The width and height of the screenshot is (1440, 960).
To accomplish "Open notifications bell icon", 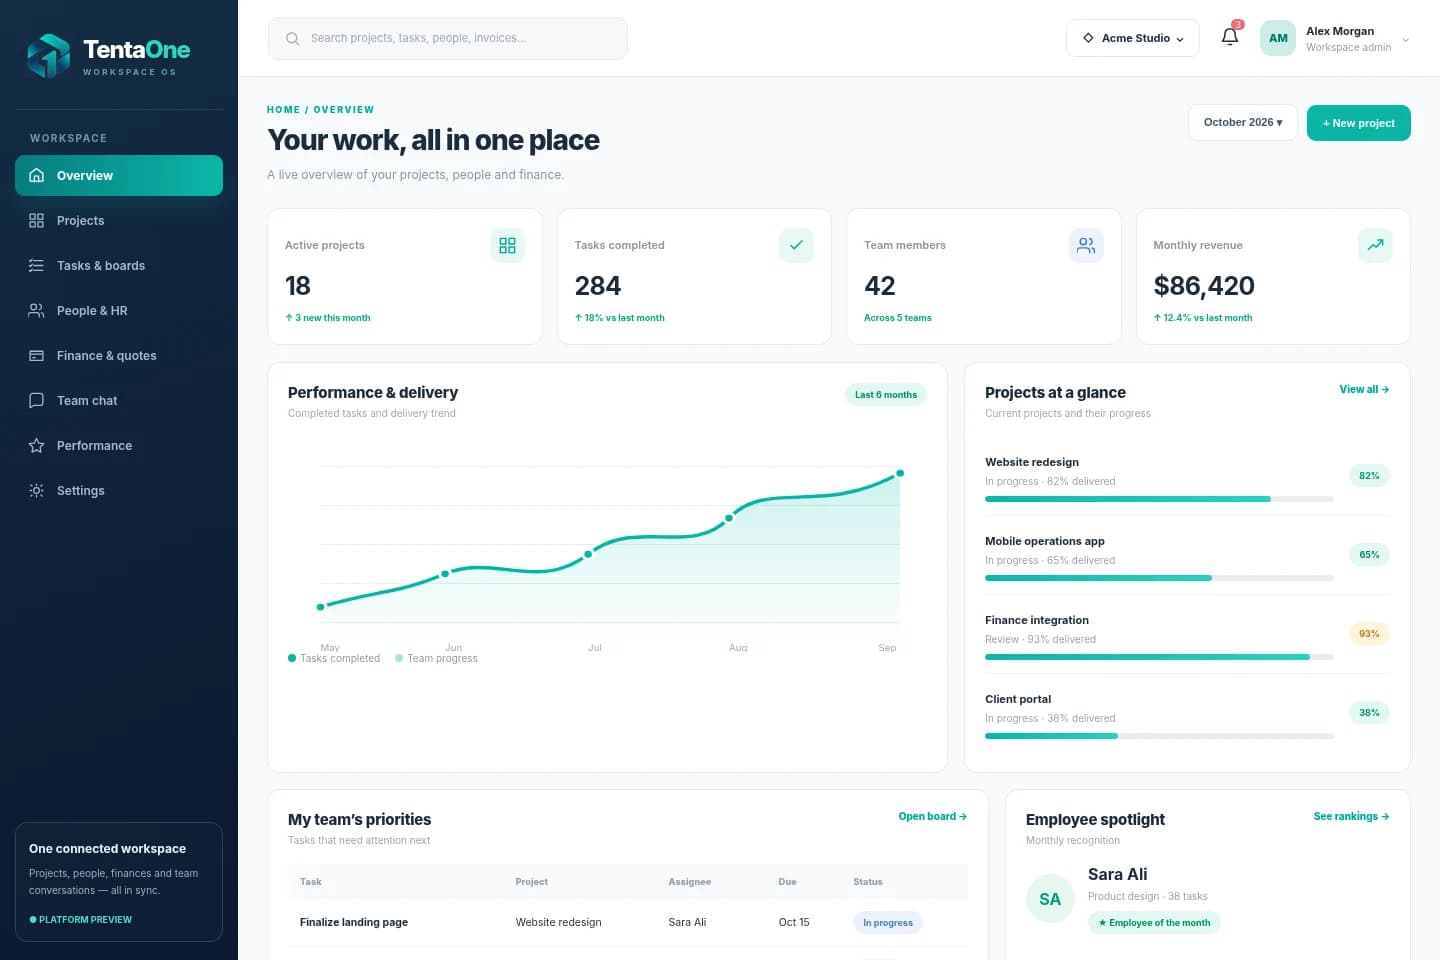I will click(1230, 37).
